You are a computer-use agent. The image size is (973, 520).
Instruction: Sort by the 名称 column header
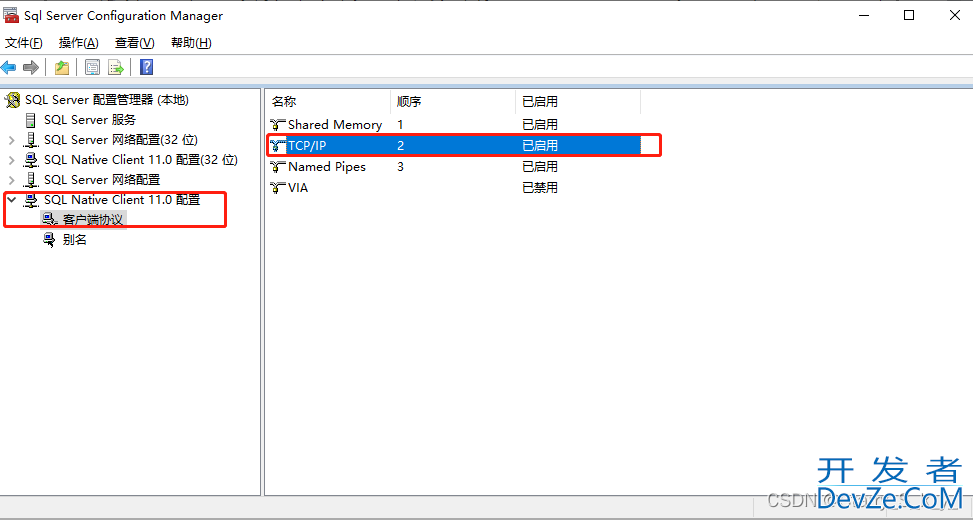coord(328,102)
